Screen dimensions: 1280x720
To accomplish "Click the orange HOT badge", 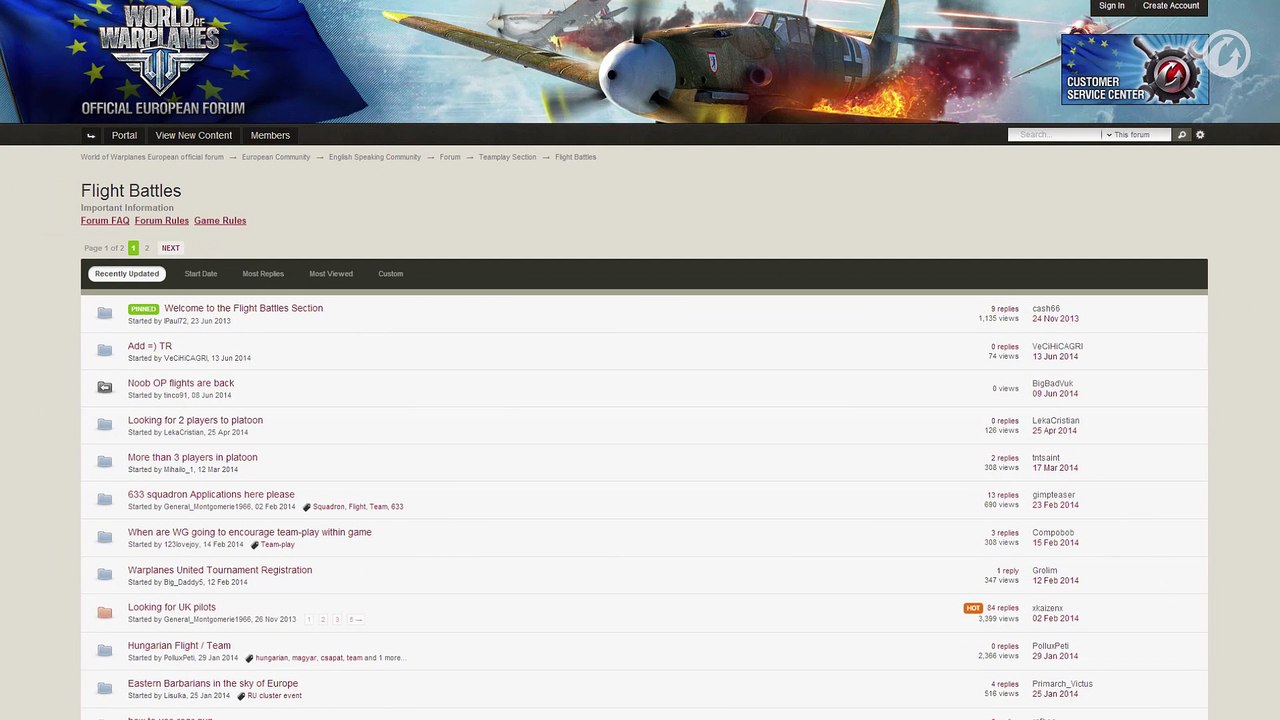I will [x=973, y=608].
